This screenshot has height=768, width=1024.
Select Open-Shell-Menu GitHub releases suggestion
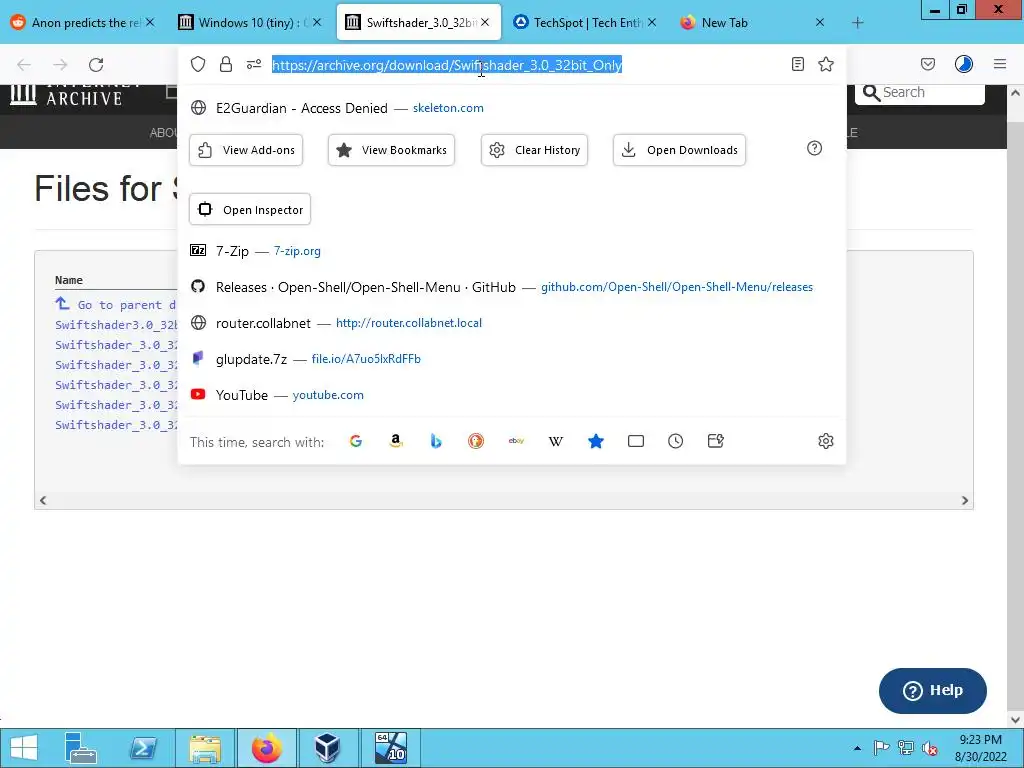coord(512,287)
